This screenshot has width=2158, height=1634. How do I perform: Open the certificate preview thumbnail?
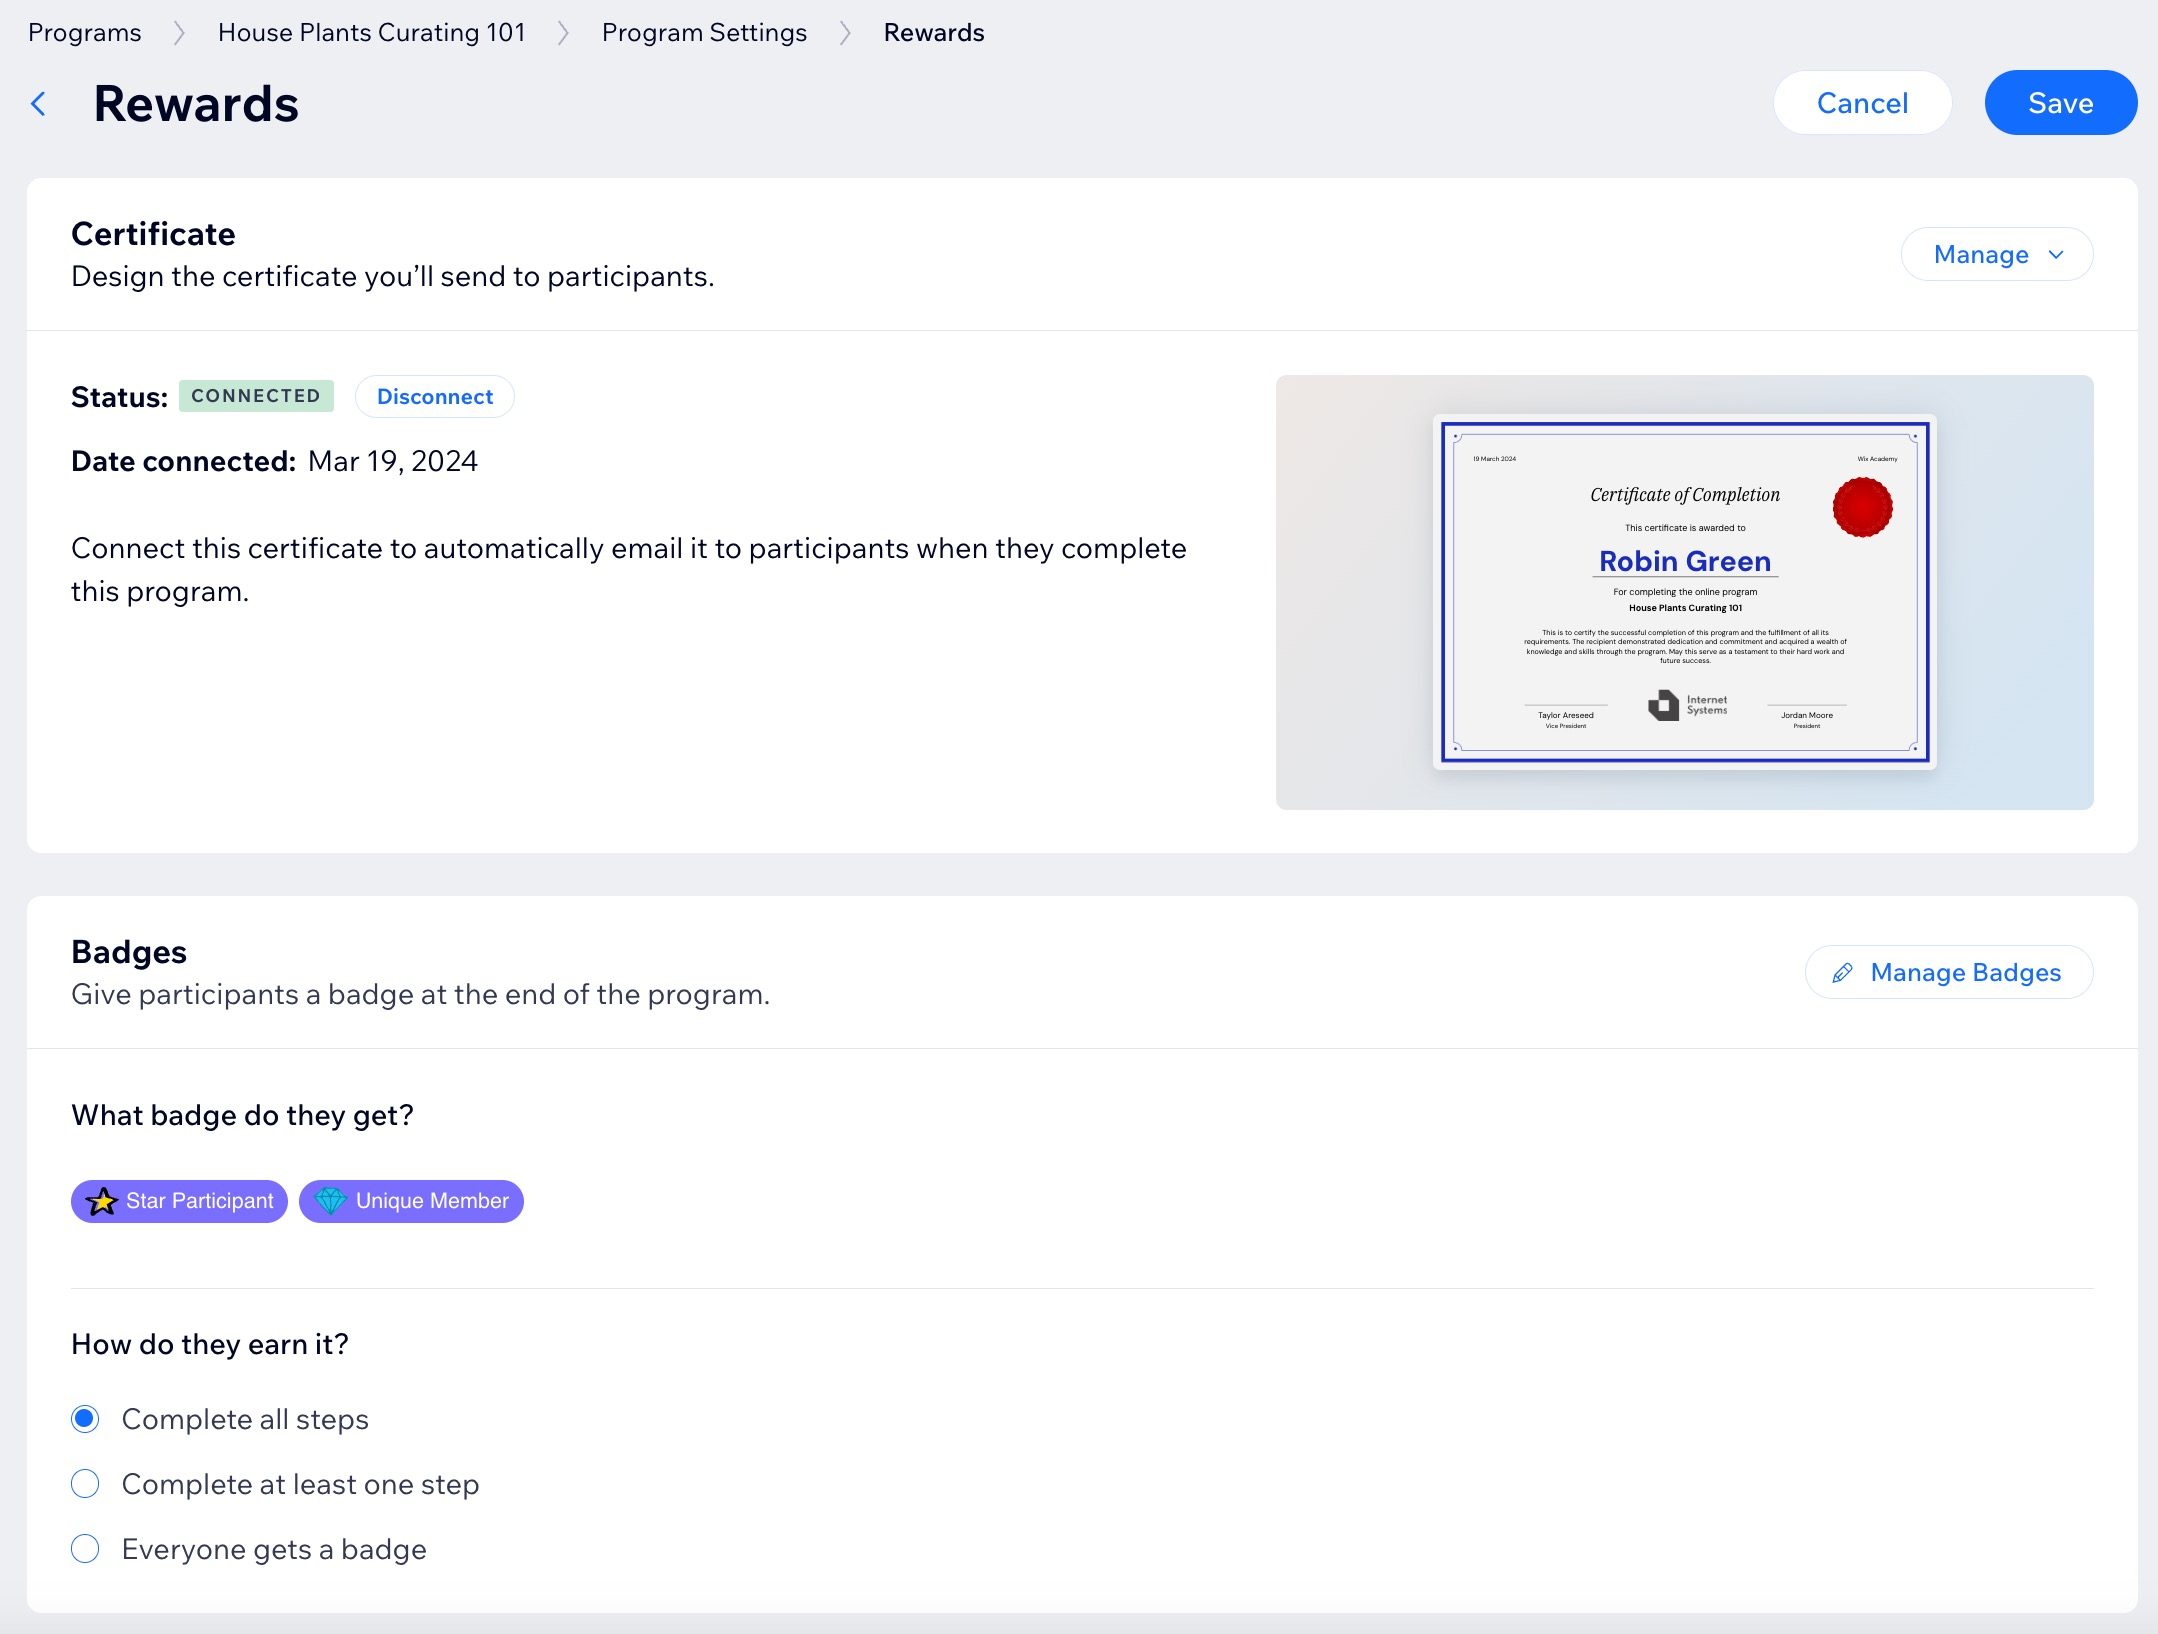click(x=1684, y=592)
